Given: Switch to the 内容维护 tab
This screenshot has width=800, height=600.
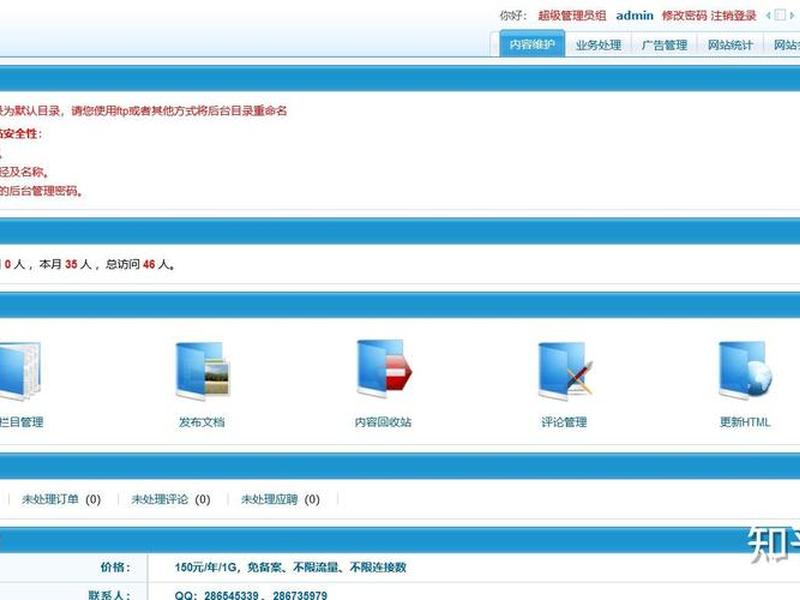Looking at the screenshot, I should coord(532,44).
